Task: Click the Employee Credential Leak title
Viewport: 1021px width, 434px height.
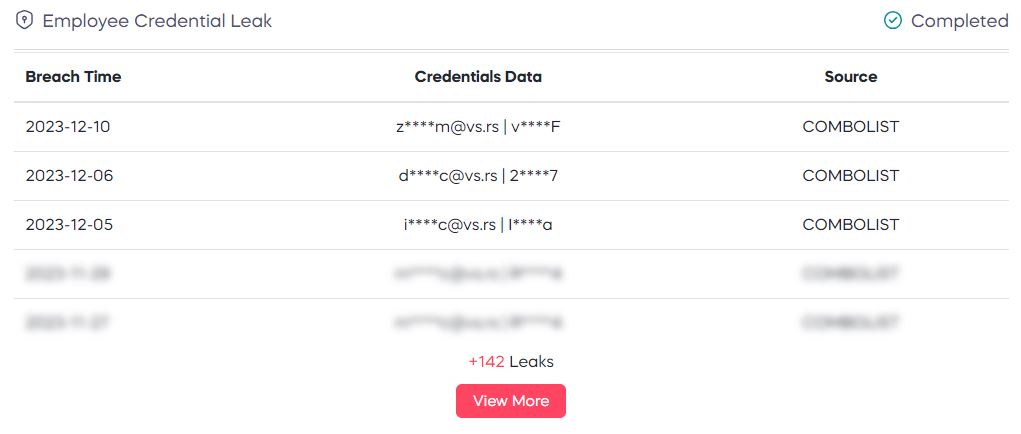Action: pos(157,21)
